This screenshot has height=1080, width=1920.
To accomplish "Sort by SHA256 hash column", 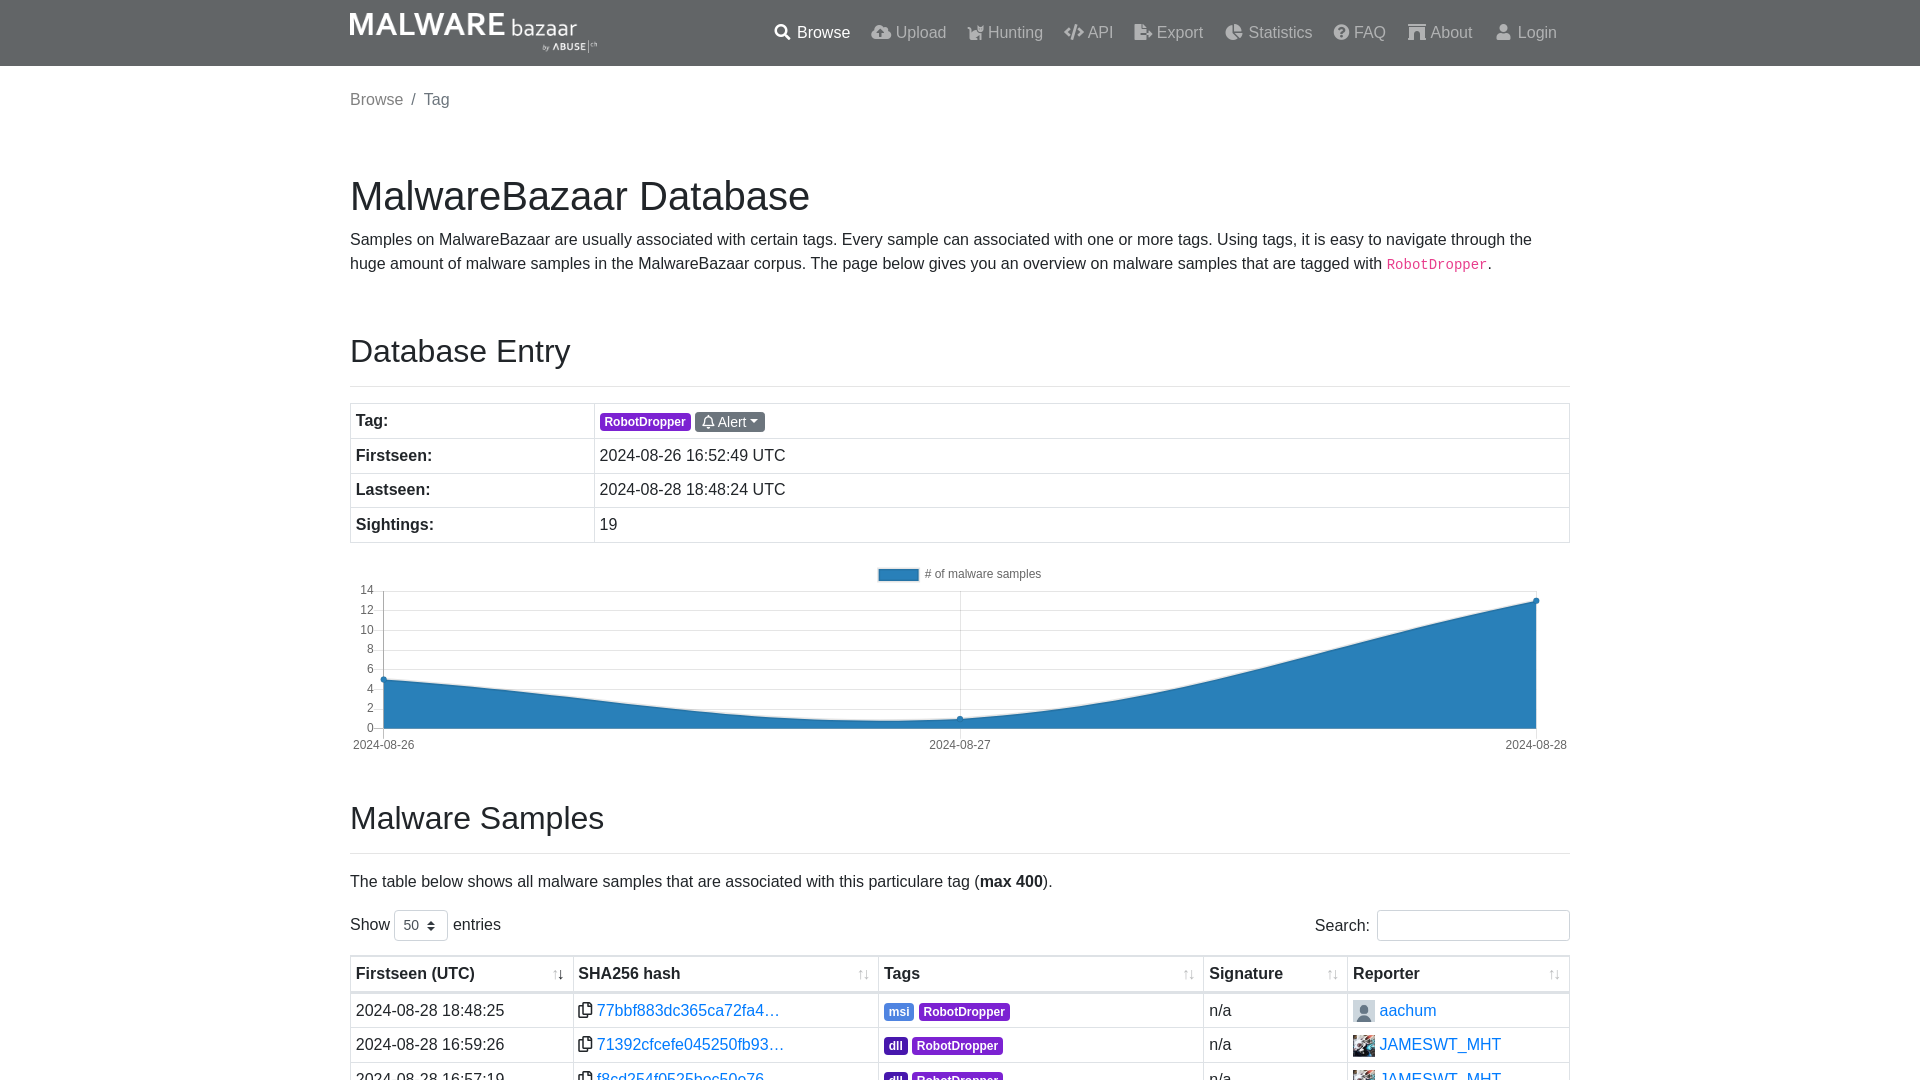I will (x=725, y=974).
